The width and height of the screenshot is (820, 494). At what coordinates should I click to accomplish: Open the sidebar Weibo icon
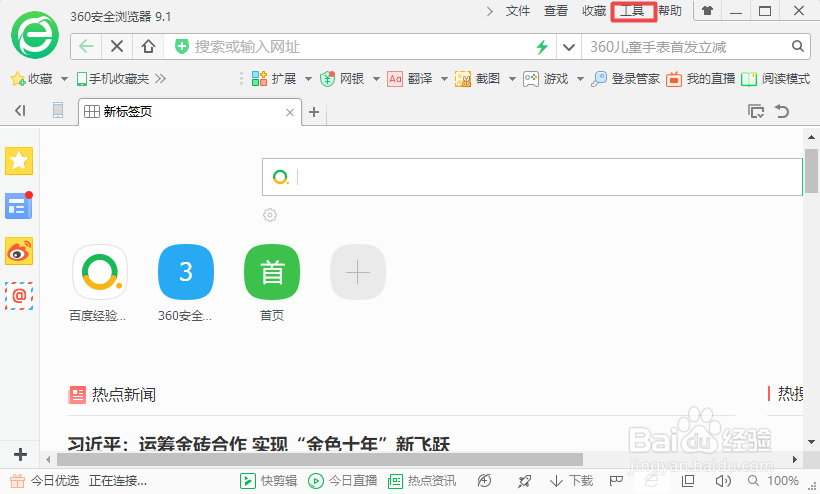(x=19, y=251)
